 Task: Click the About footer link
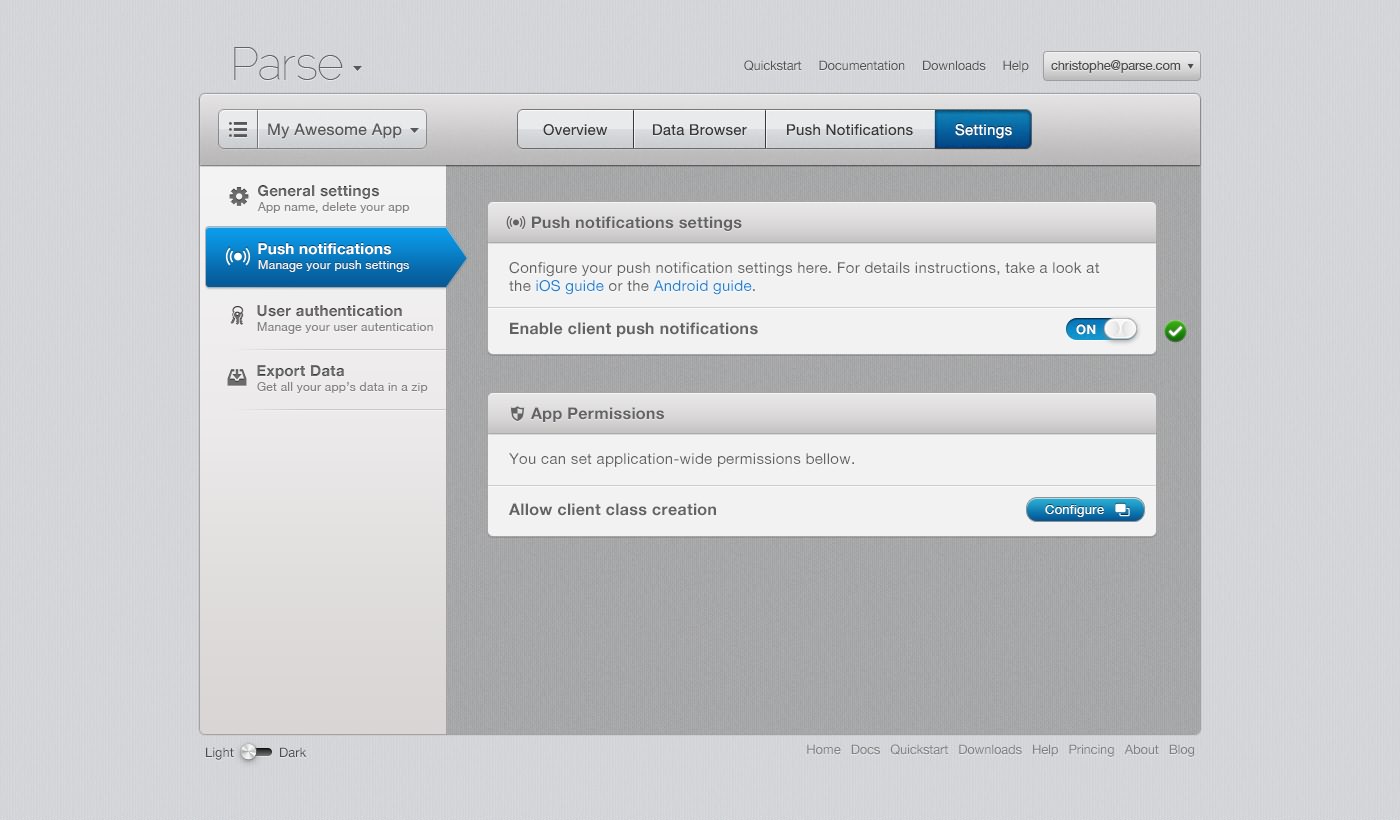point(1141,749)
